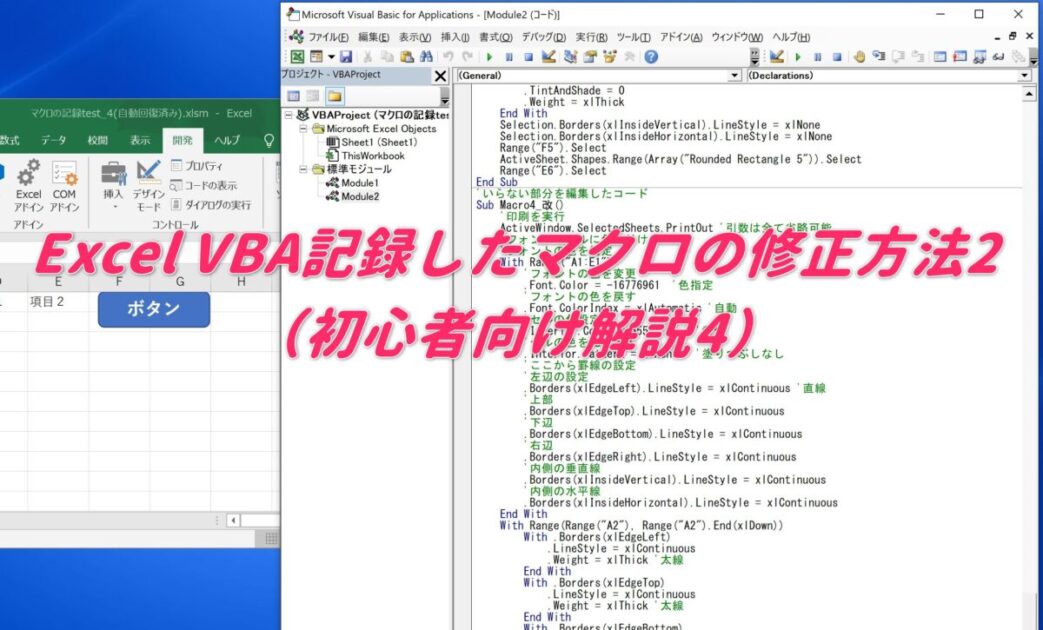Open Locals Window icon in debug toolbar
Image resolution: width=1043 pixels, height=630 pixels.
tap(939, 57)
